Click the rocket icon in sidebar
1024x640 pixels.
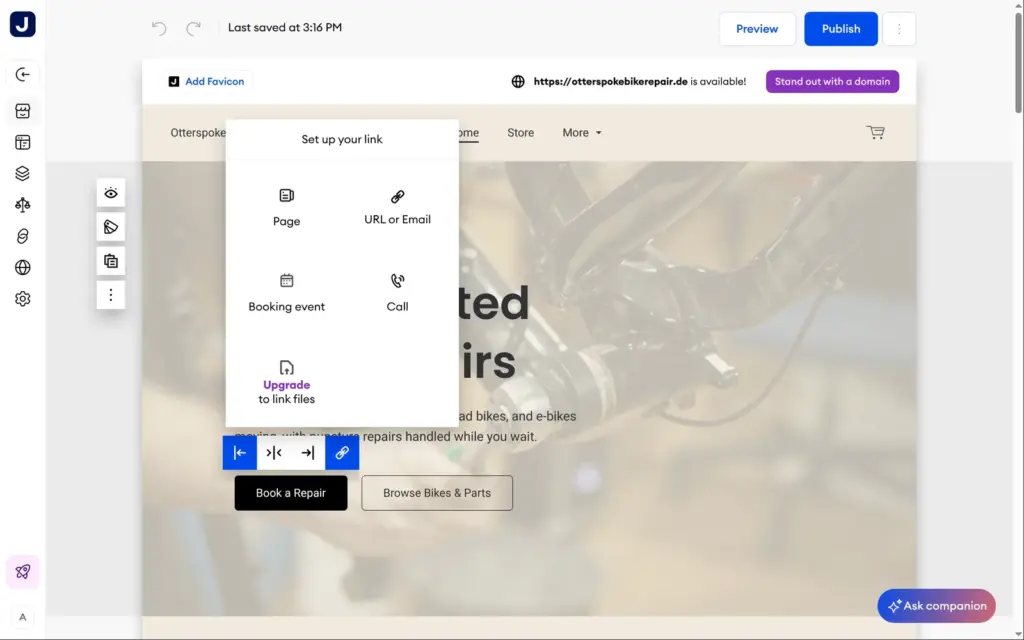tap(22, 572)
